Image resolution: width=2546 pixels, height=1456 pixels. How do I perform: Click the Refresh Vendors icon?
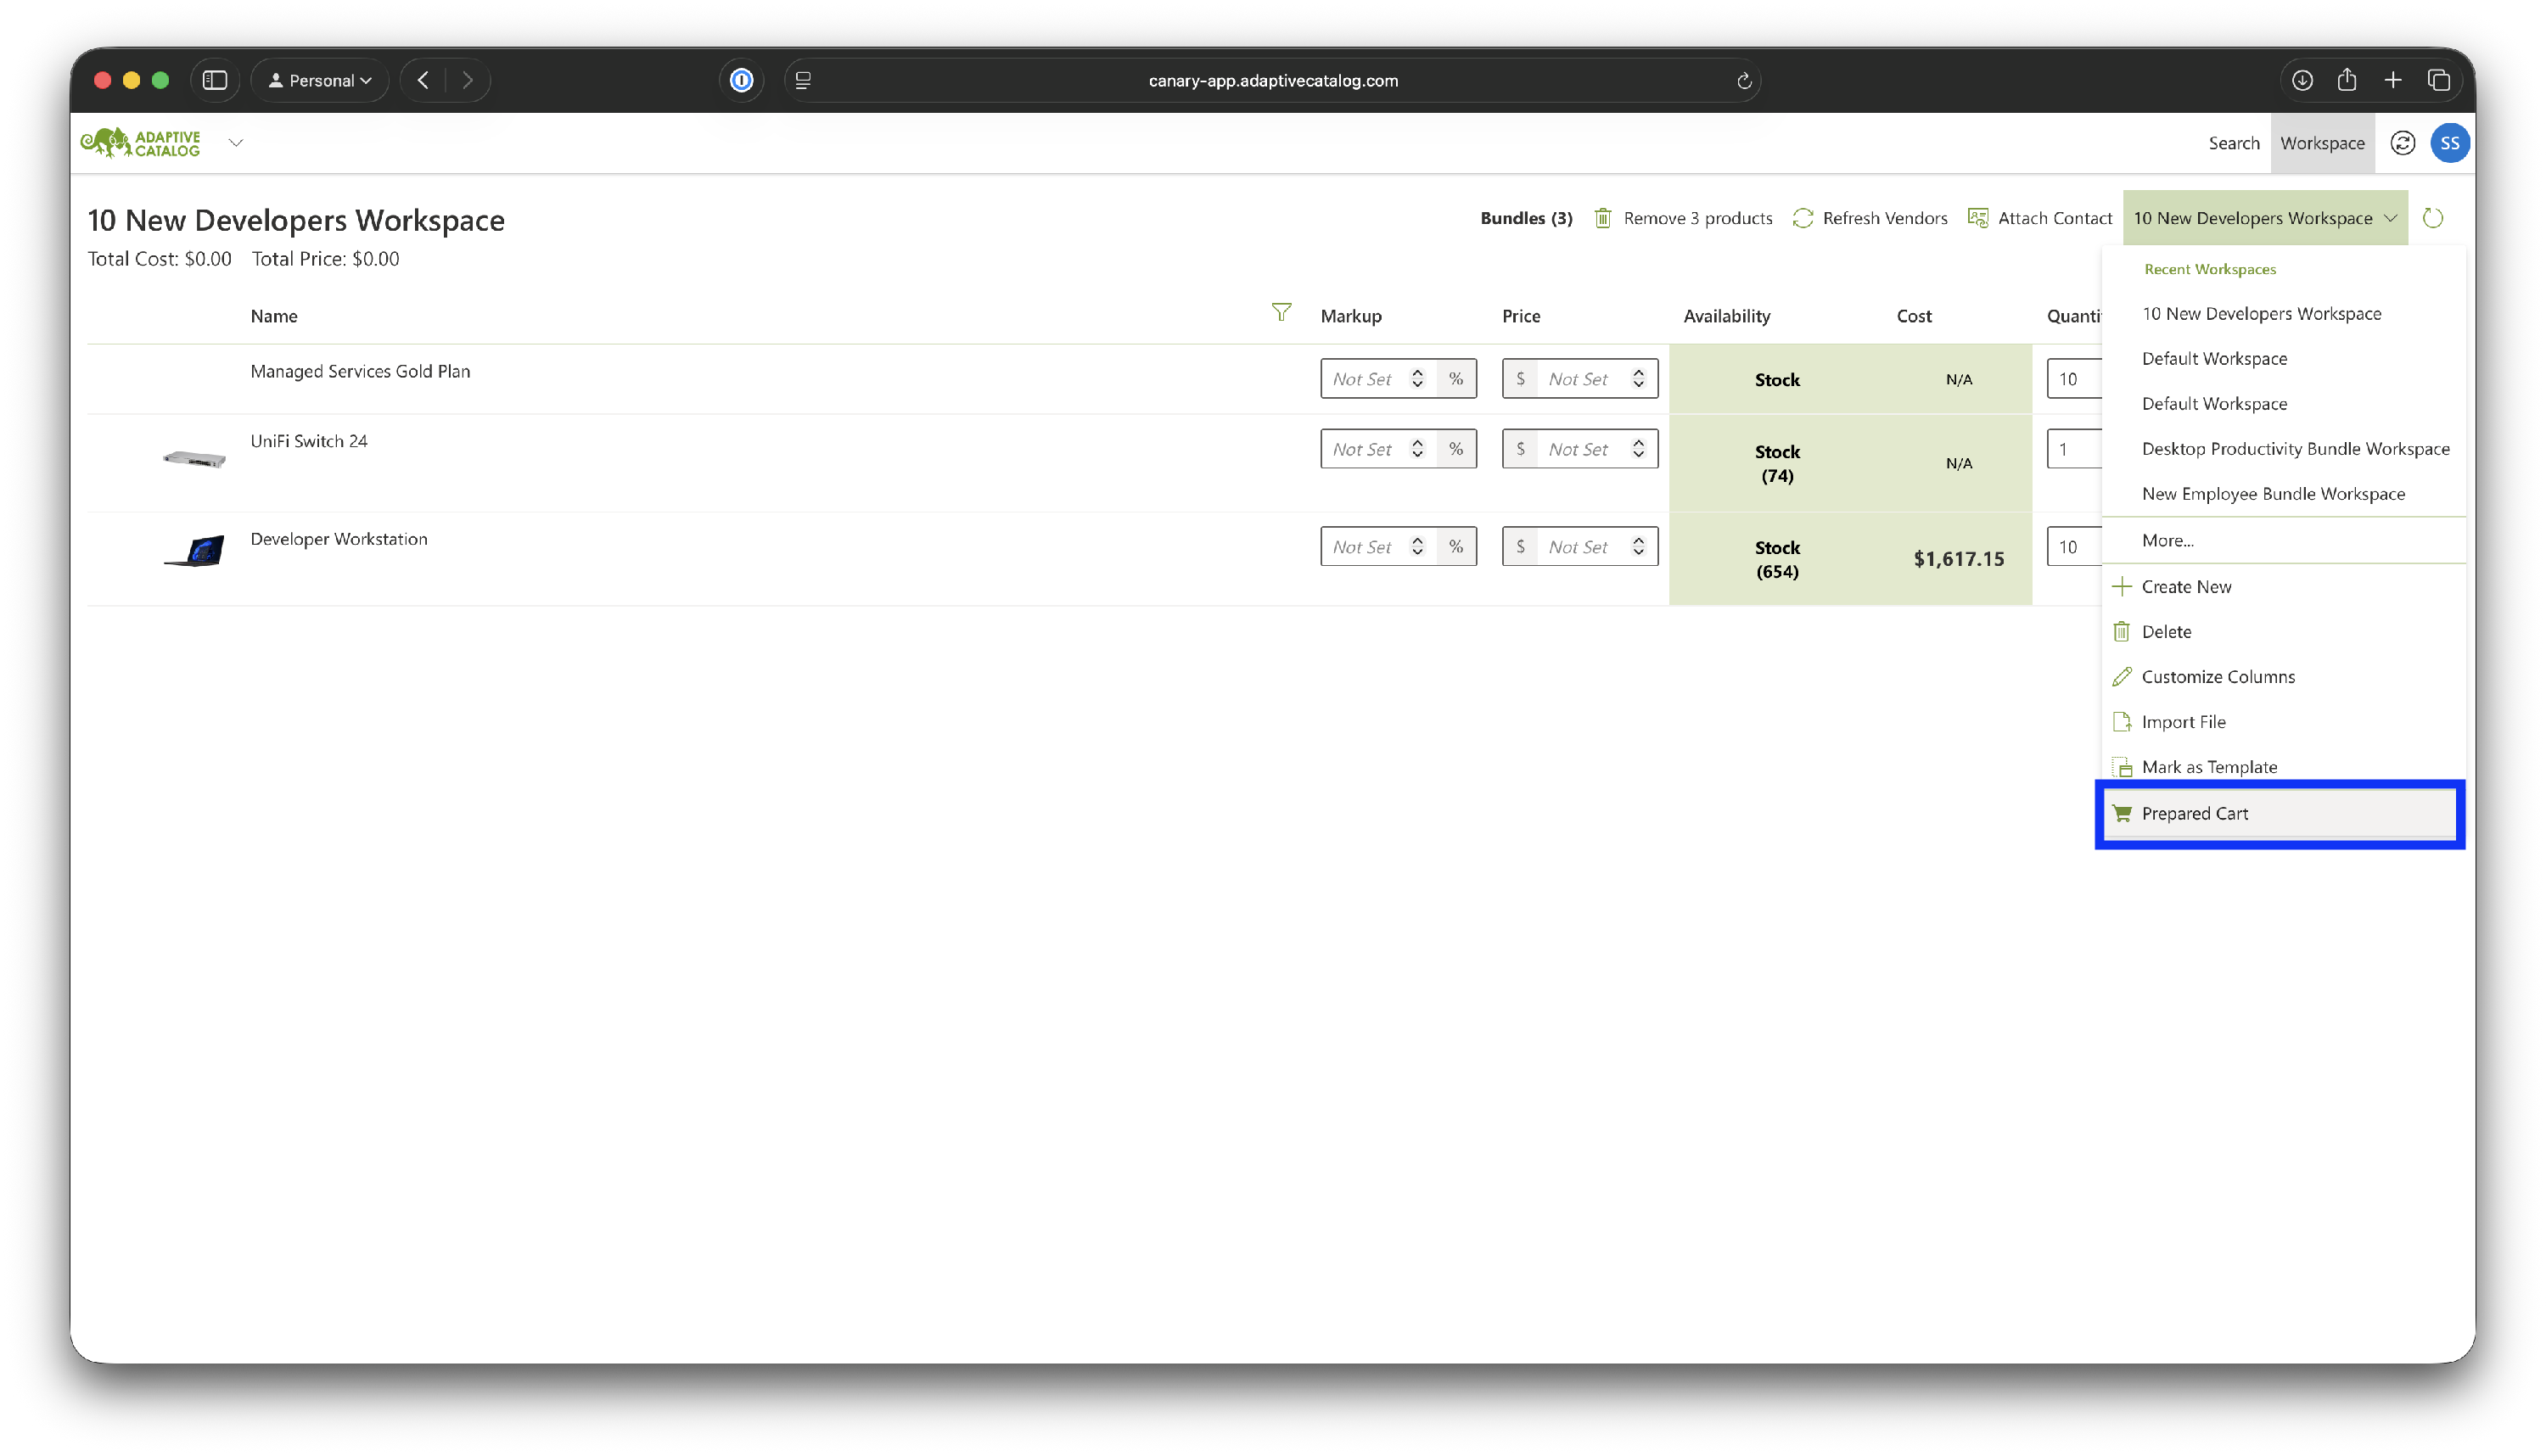1802,218
